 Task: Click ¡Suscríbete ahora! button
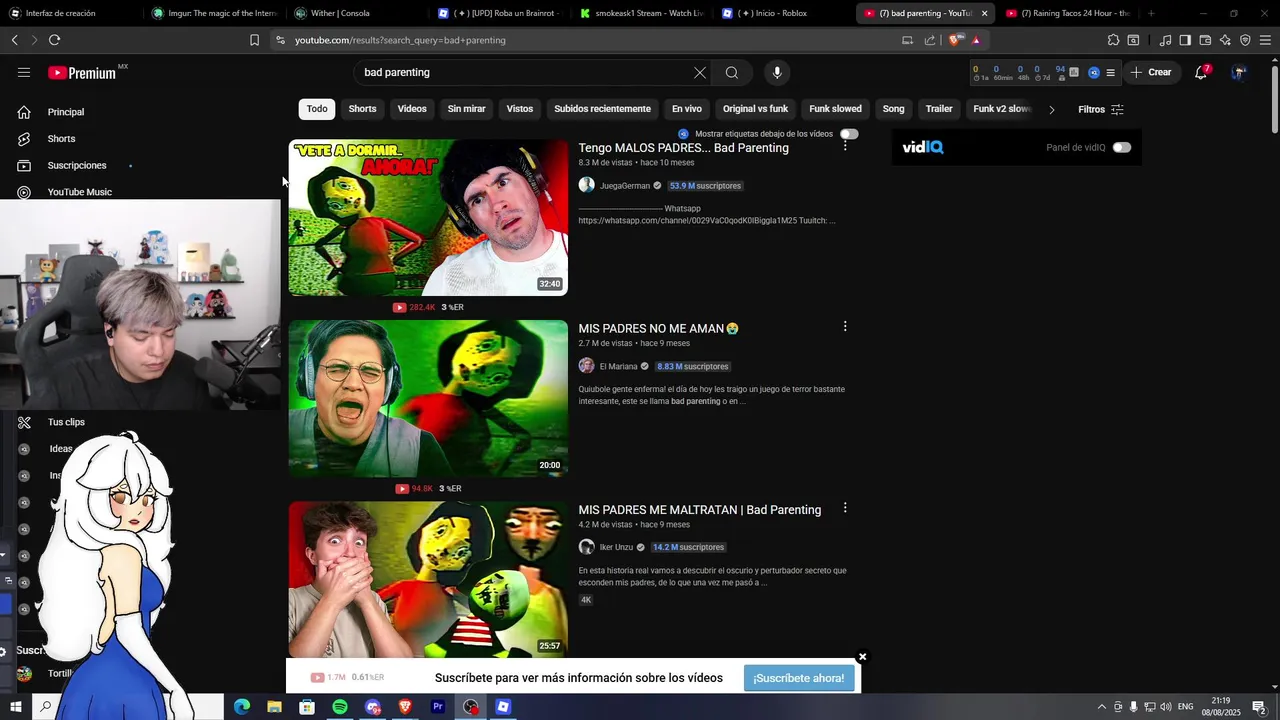[799, 678]
